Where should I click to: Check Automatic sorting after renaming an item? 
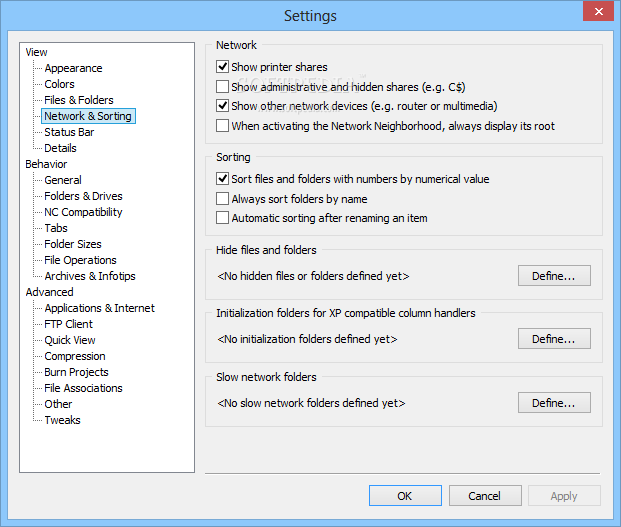tap(222, 218)
